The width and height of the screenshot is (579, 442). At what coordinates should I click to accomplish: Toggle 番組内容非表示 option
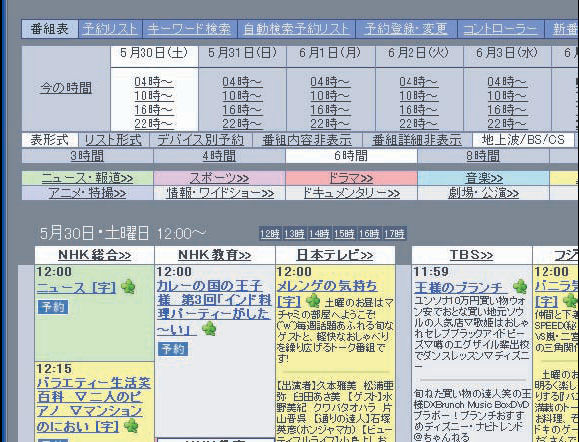tap(307, 140)
